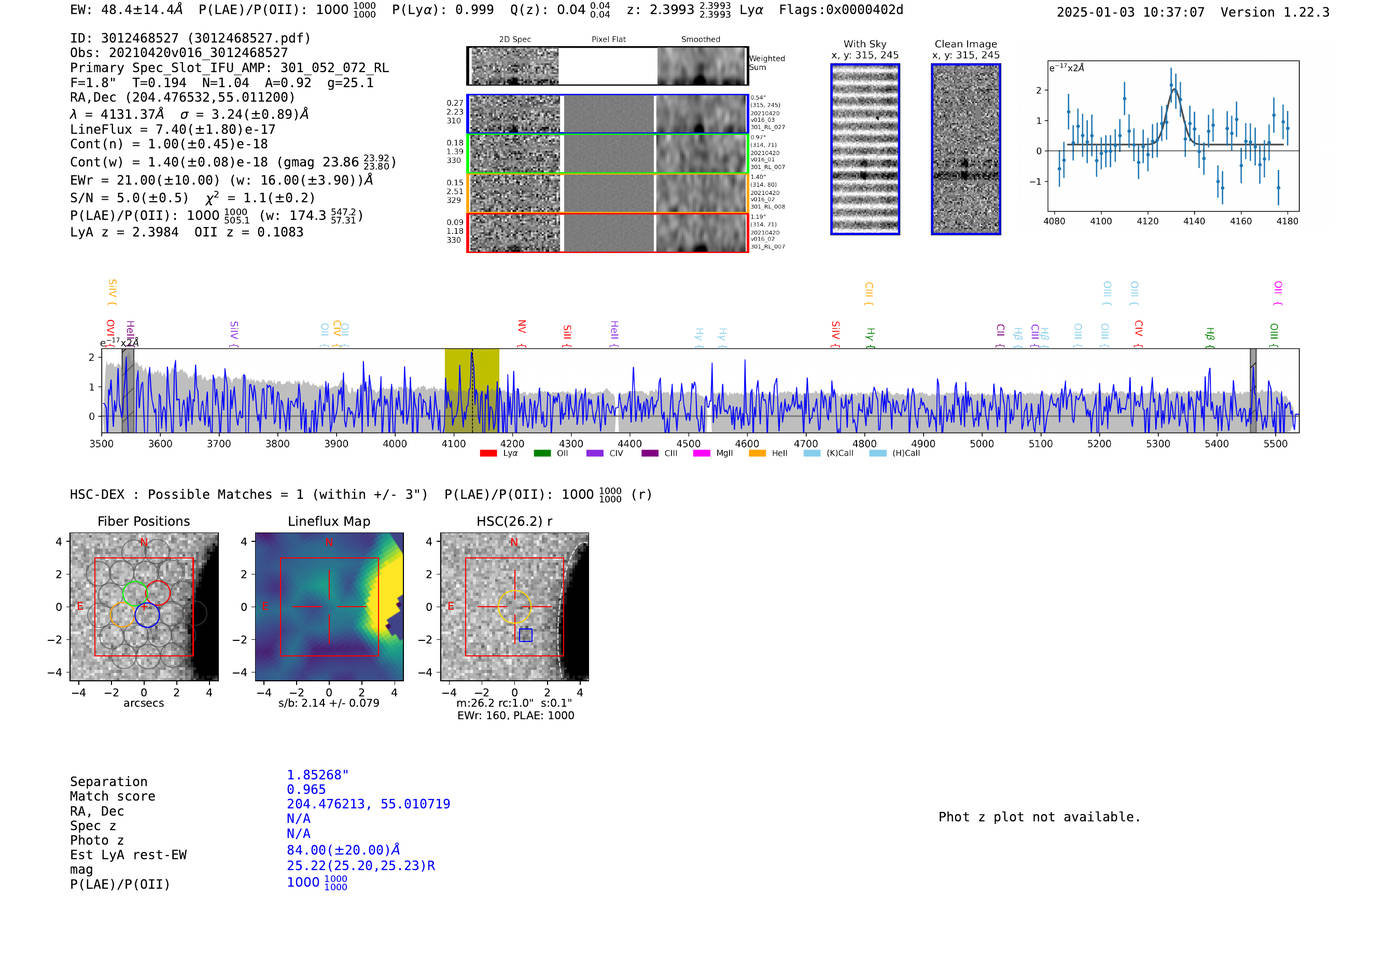
Task: Click the 2025-01-03 10:37:07 timestamp
Action: click(x=1130, y=12)
